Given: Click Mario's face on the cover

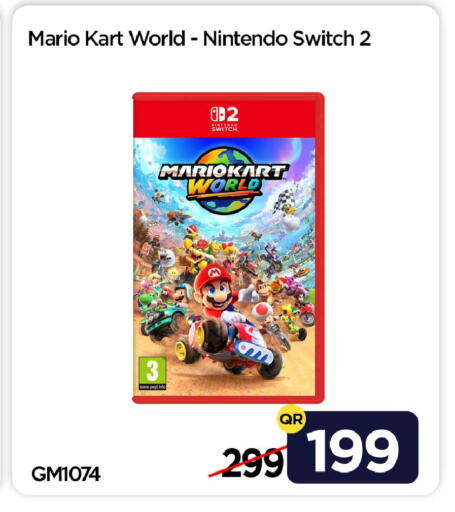Looking at the screenshot, I should (217, 294).
